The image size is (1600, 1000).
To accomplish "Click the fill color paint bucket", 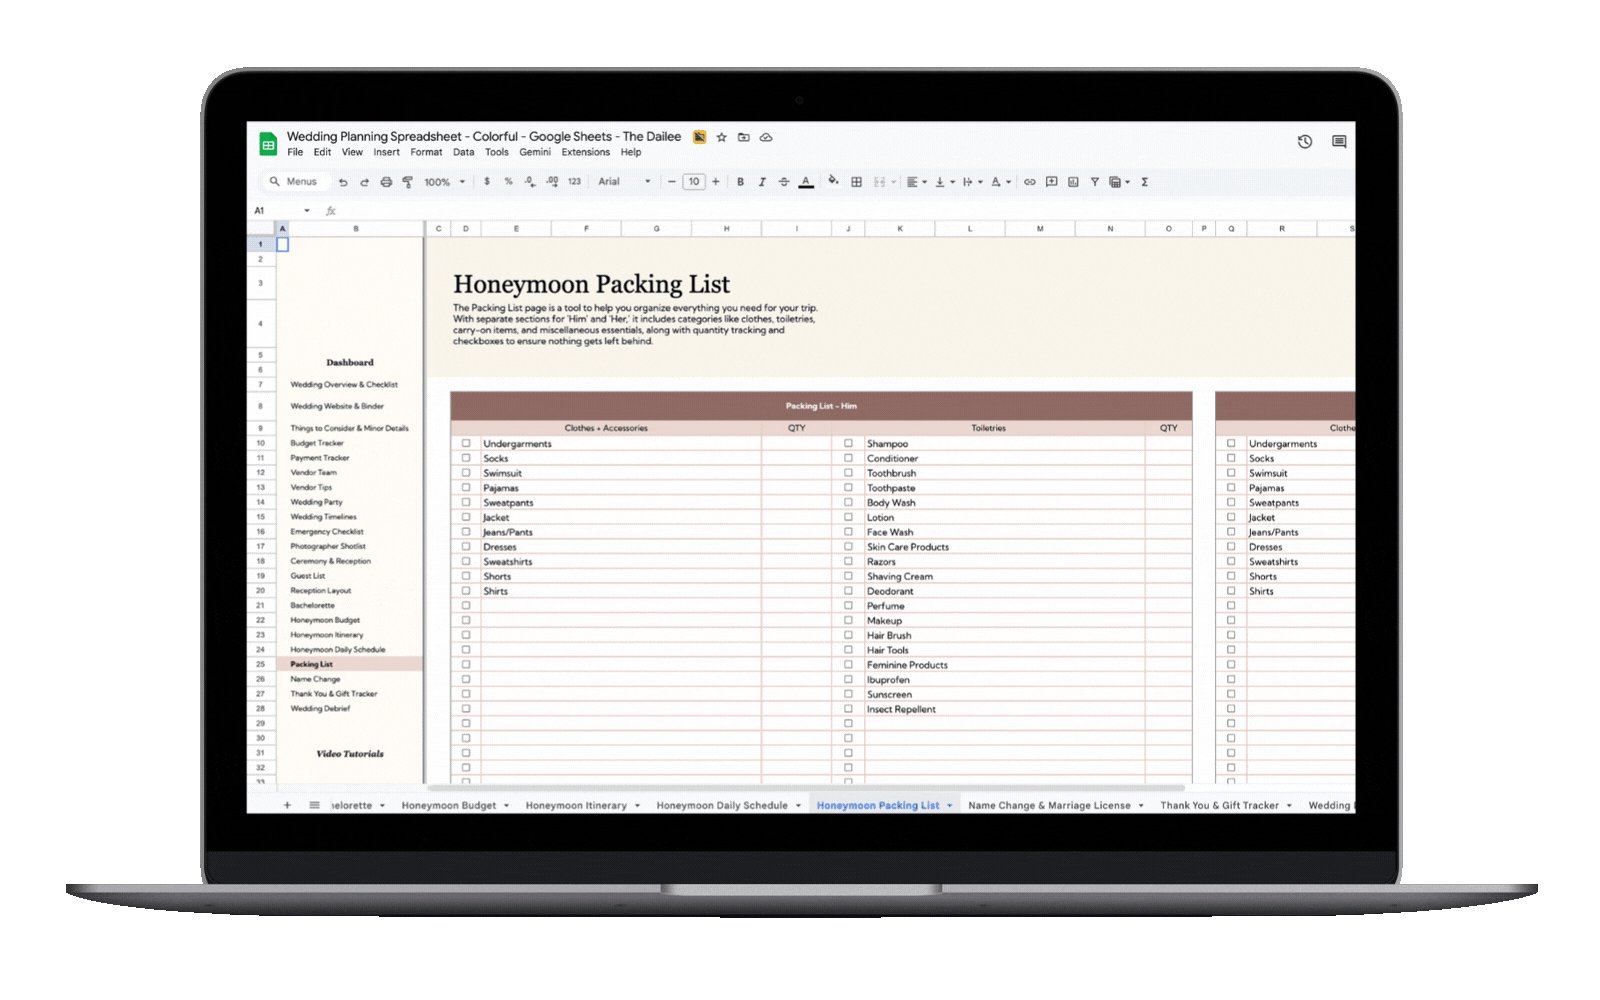I will tap(832, 181).
